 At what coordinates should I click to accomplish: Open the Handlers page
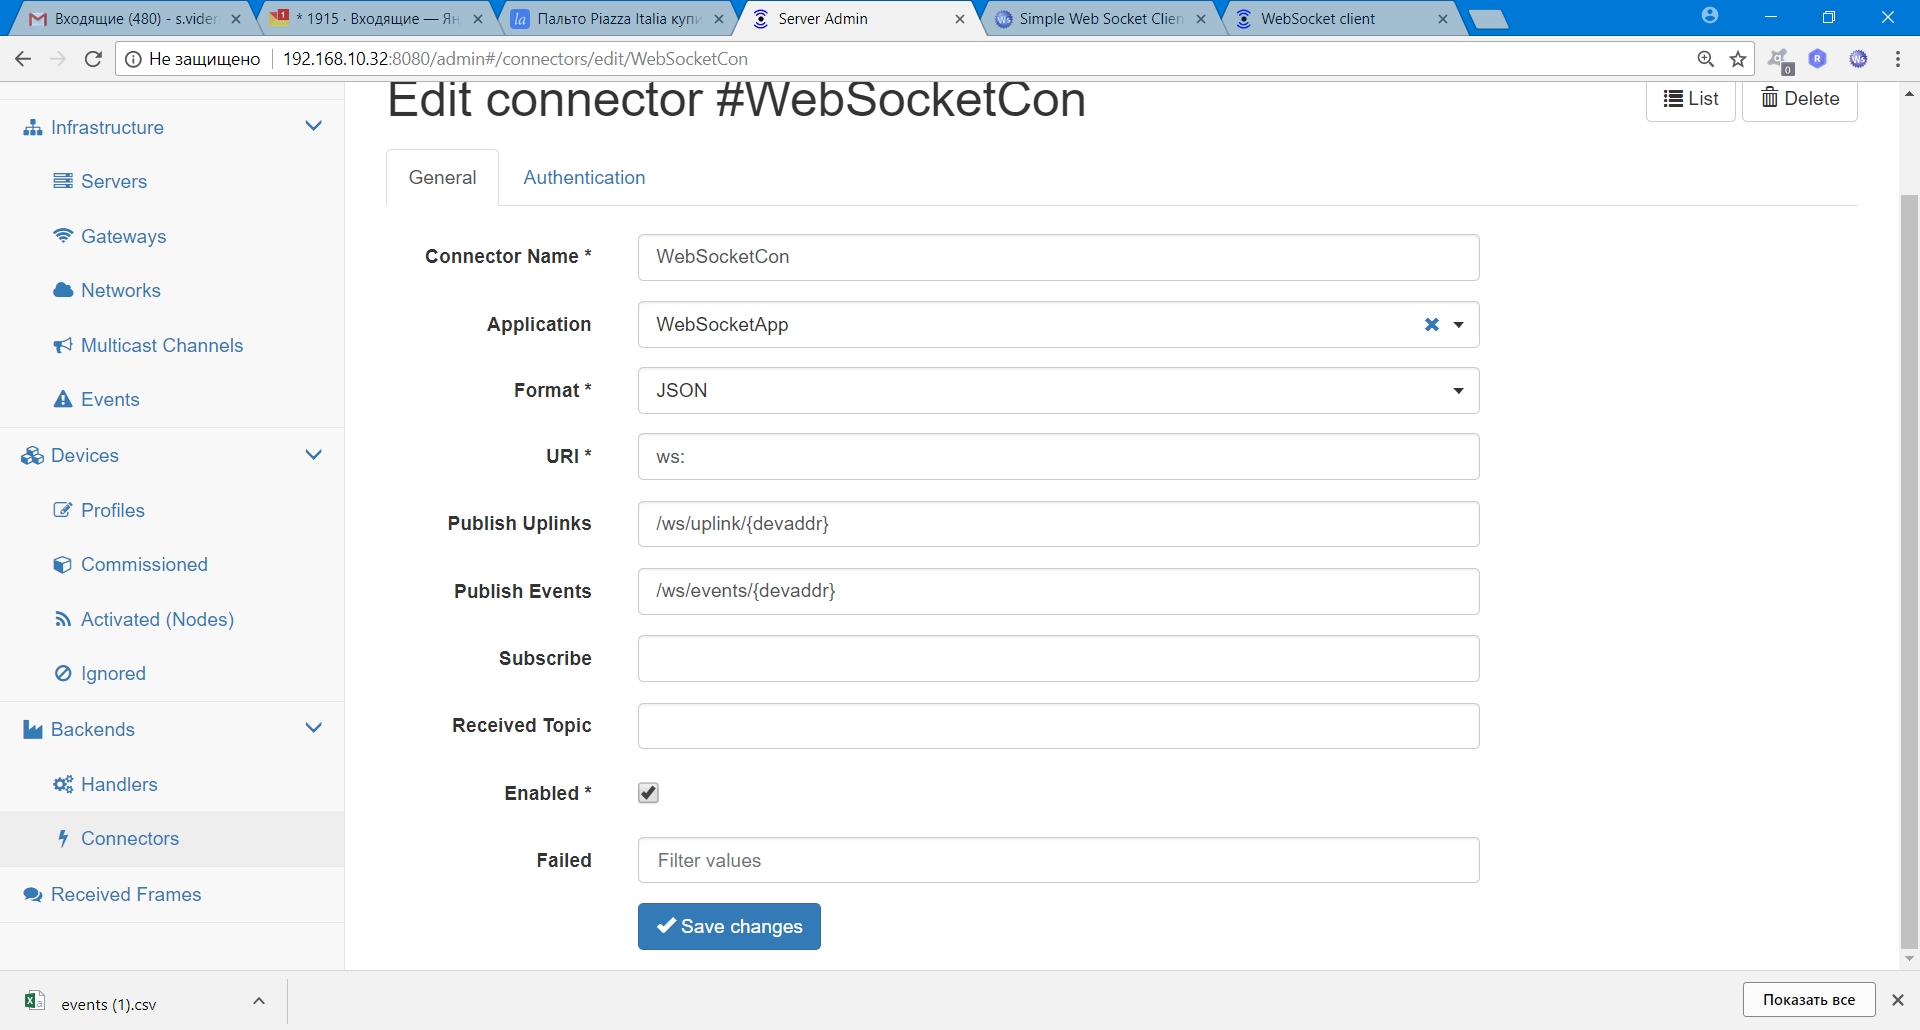[x=119, y=784]
